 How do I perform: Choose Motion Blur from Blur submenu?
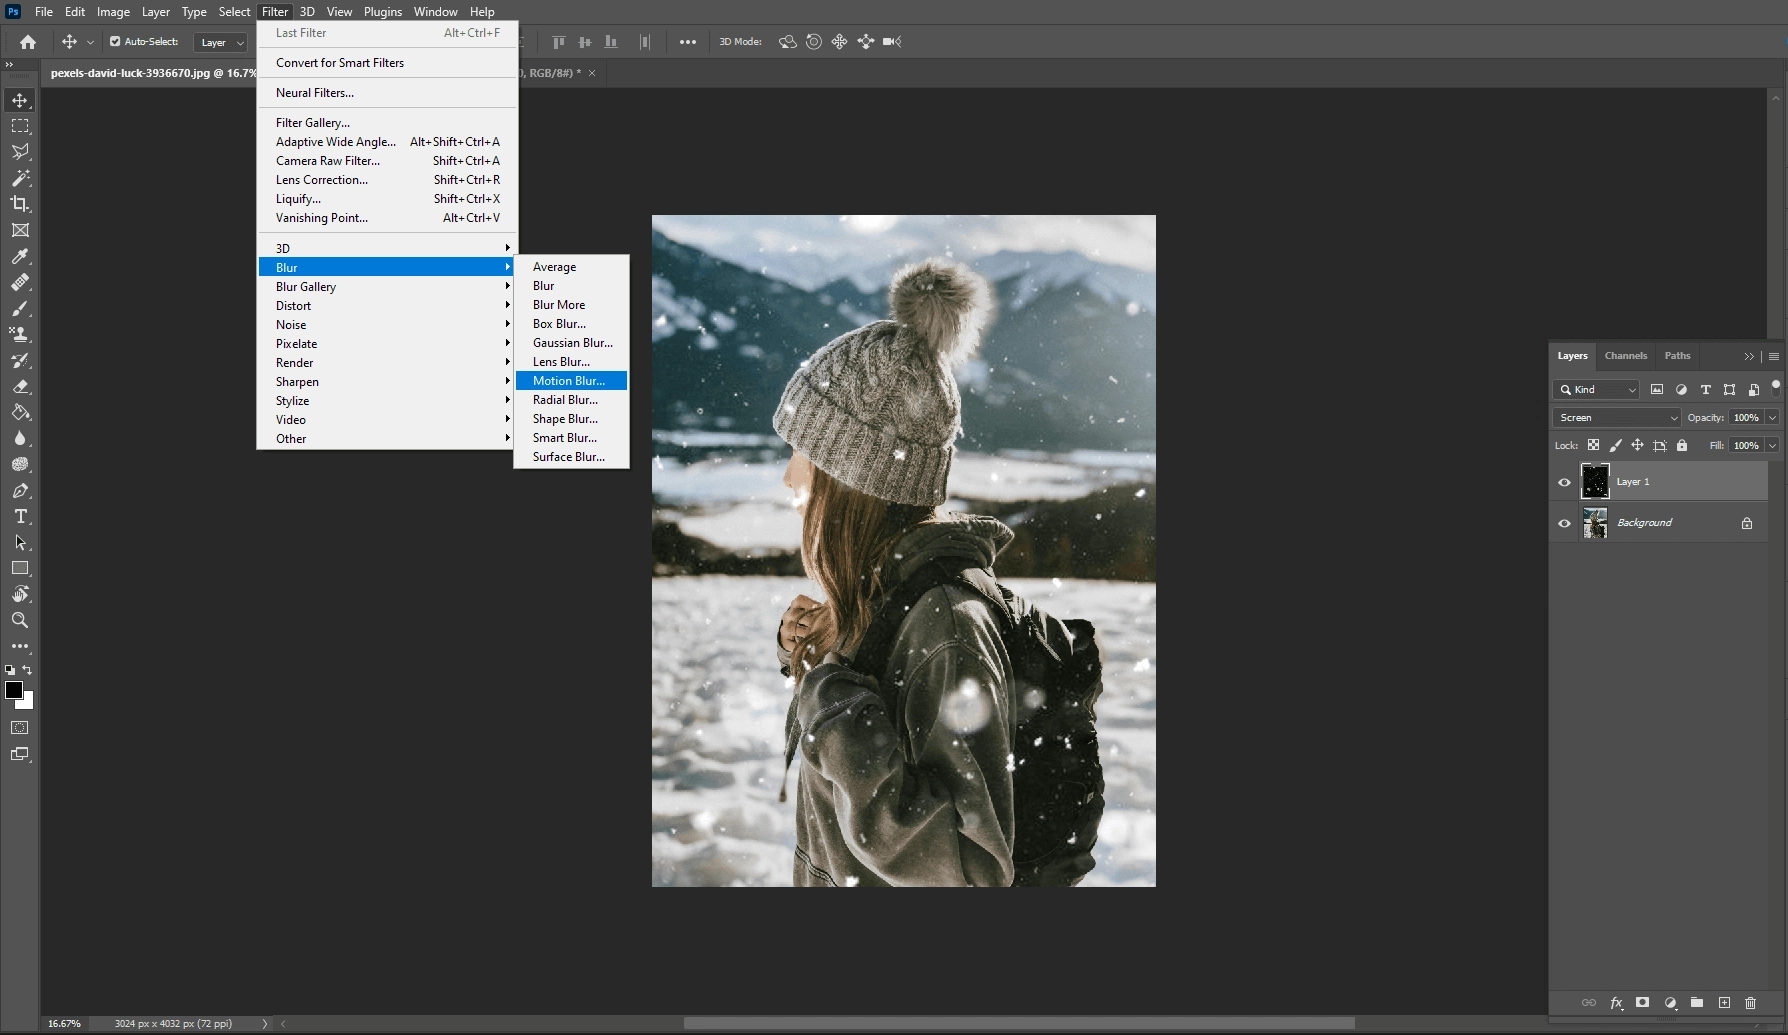click(571, 381)
